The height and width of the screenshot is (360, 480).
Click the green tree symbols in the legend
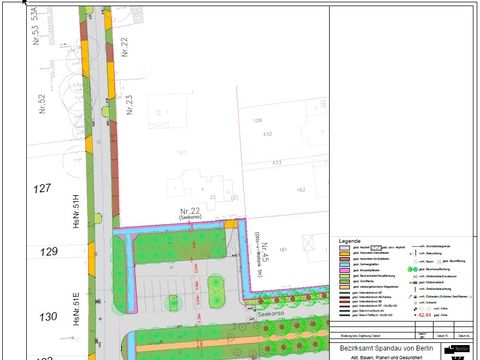coord(413,269)
